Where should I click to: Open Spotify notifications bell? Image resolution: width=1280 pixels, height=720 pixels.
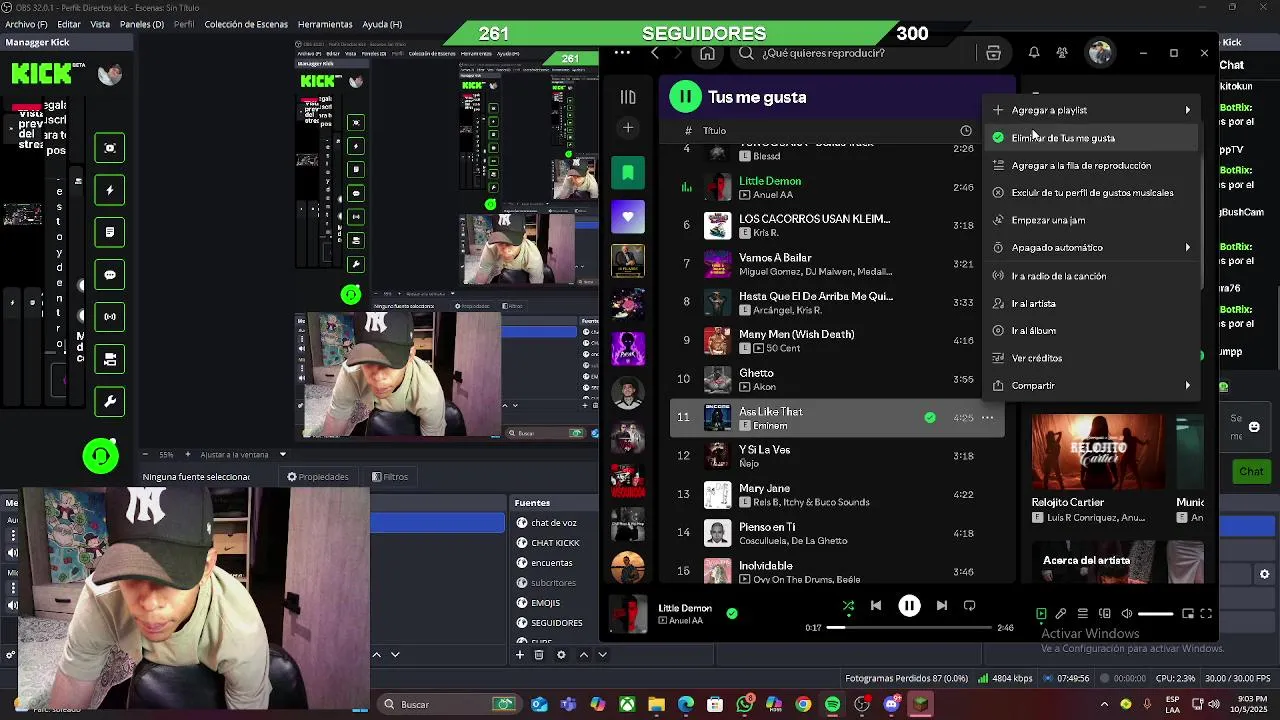click(x=1034, y=53)
